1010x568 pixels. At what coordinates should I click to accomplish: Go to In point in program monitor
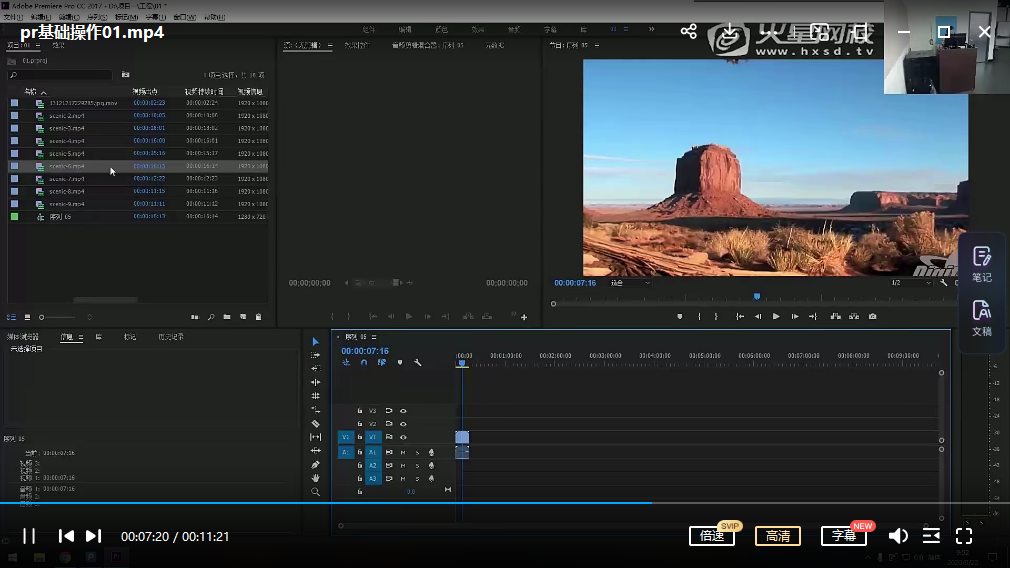[740, 316]
